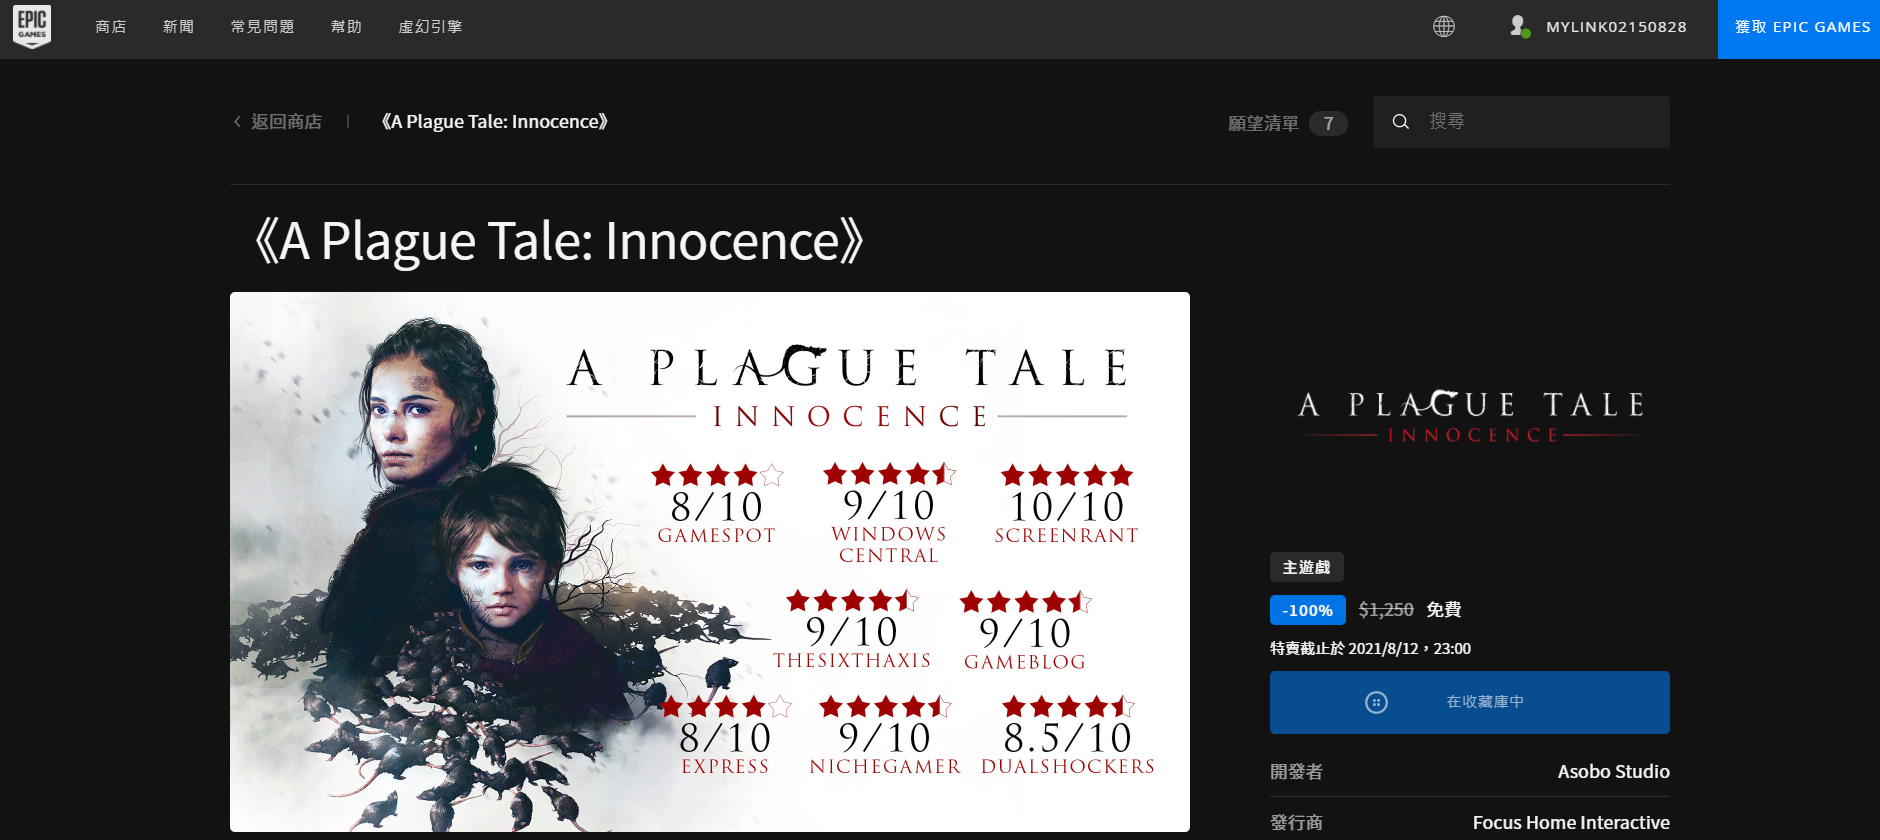Click the A Plague Tale: Innocence breadcrumb
The image size is (1880, 840).
pos(494,122)
